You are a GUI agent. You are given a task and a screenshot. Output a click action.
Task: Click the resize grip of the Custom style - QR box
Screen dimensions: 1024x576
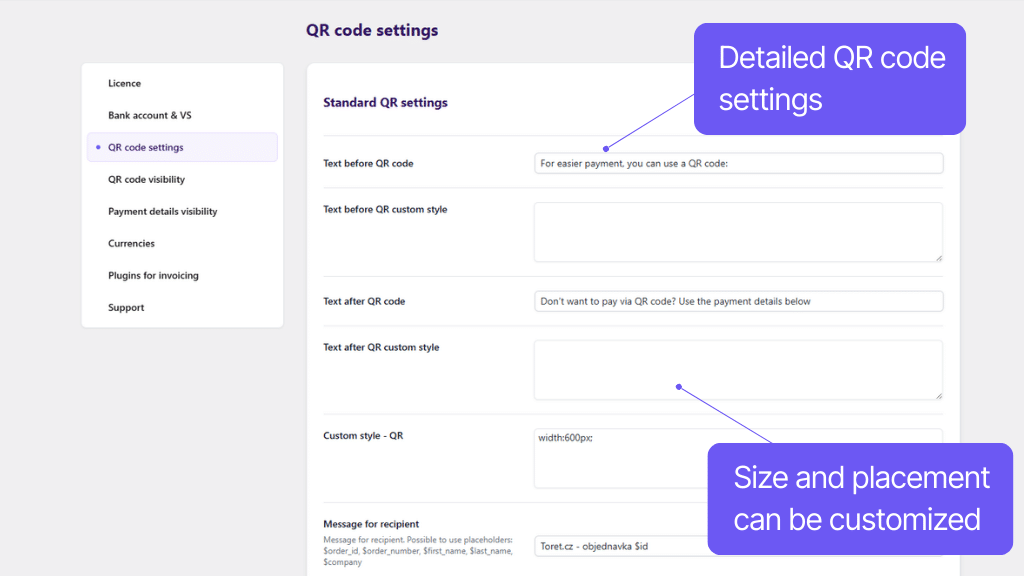(x=938, y=486)
